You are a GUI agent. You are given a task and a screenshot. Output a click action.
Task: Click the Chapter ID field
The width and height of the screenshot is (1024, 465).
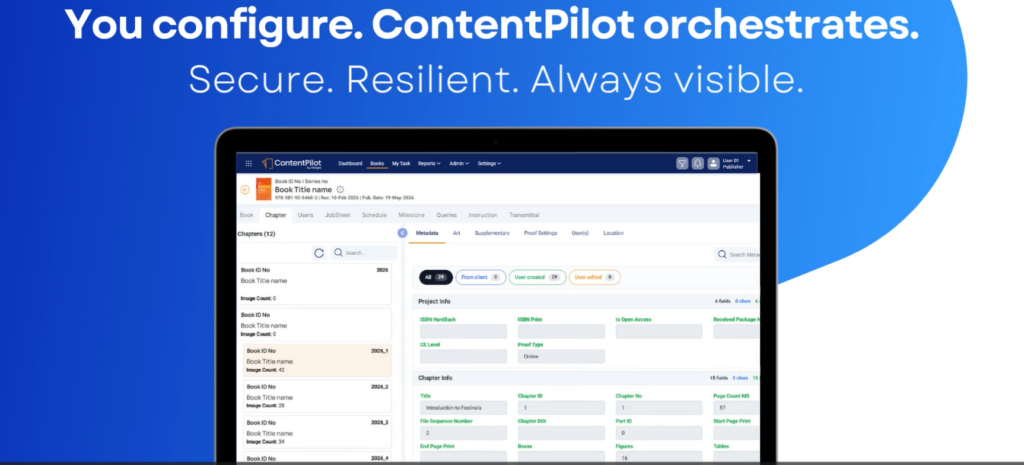562,408
